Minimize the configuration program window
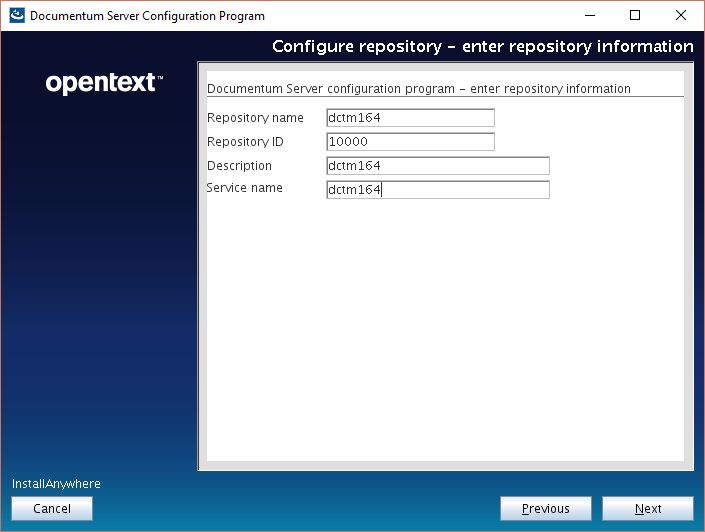 [588, 16]
